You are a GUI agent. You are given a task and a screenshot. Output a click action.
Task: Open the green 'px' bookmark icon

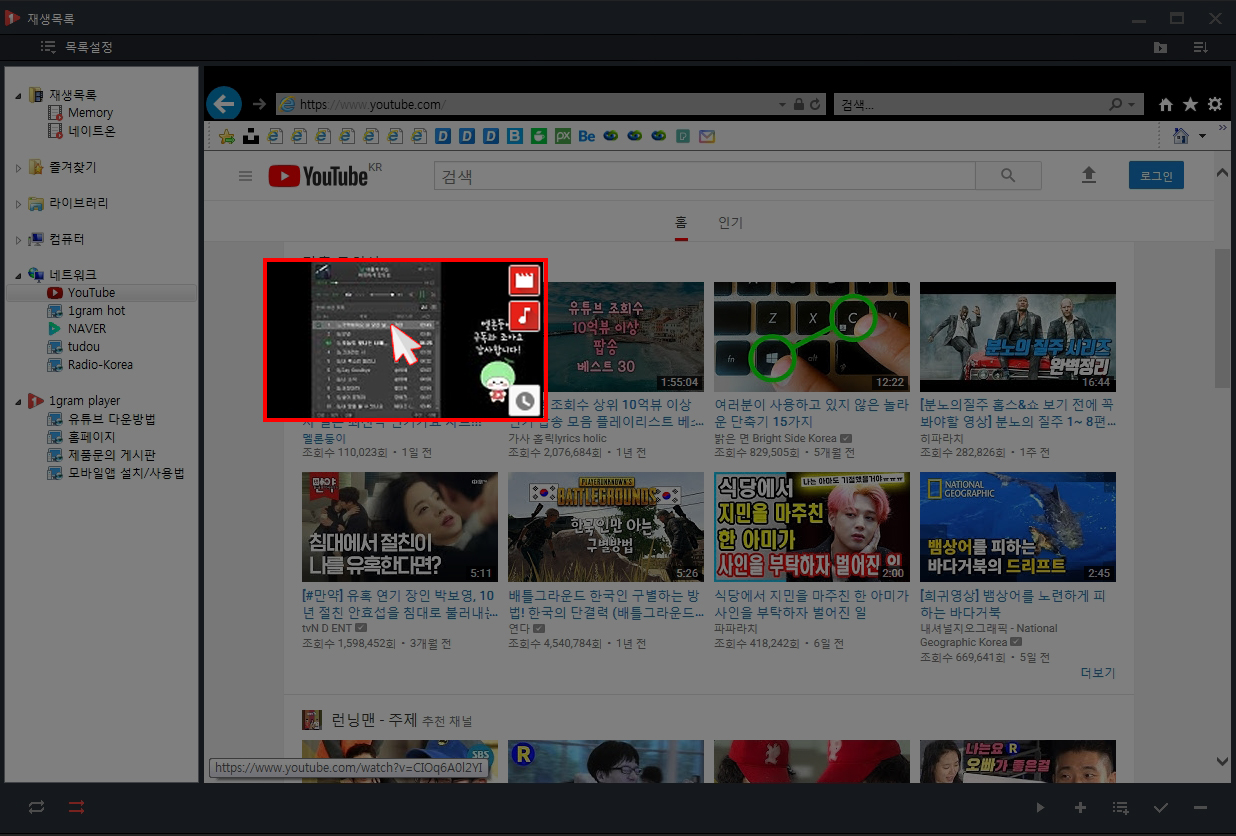click(x=563, y=136)
